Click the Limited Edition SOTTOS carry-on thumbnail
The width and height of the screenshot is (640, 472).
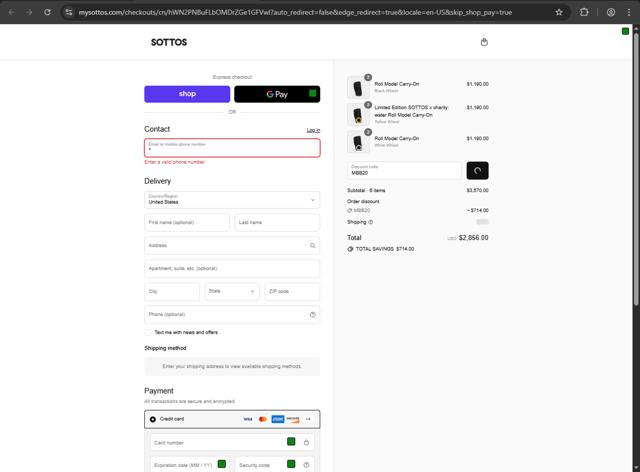click(x=358, y=114)
